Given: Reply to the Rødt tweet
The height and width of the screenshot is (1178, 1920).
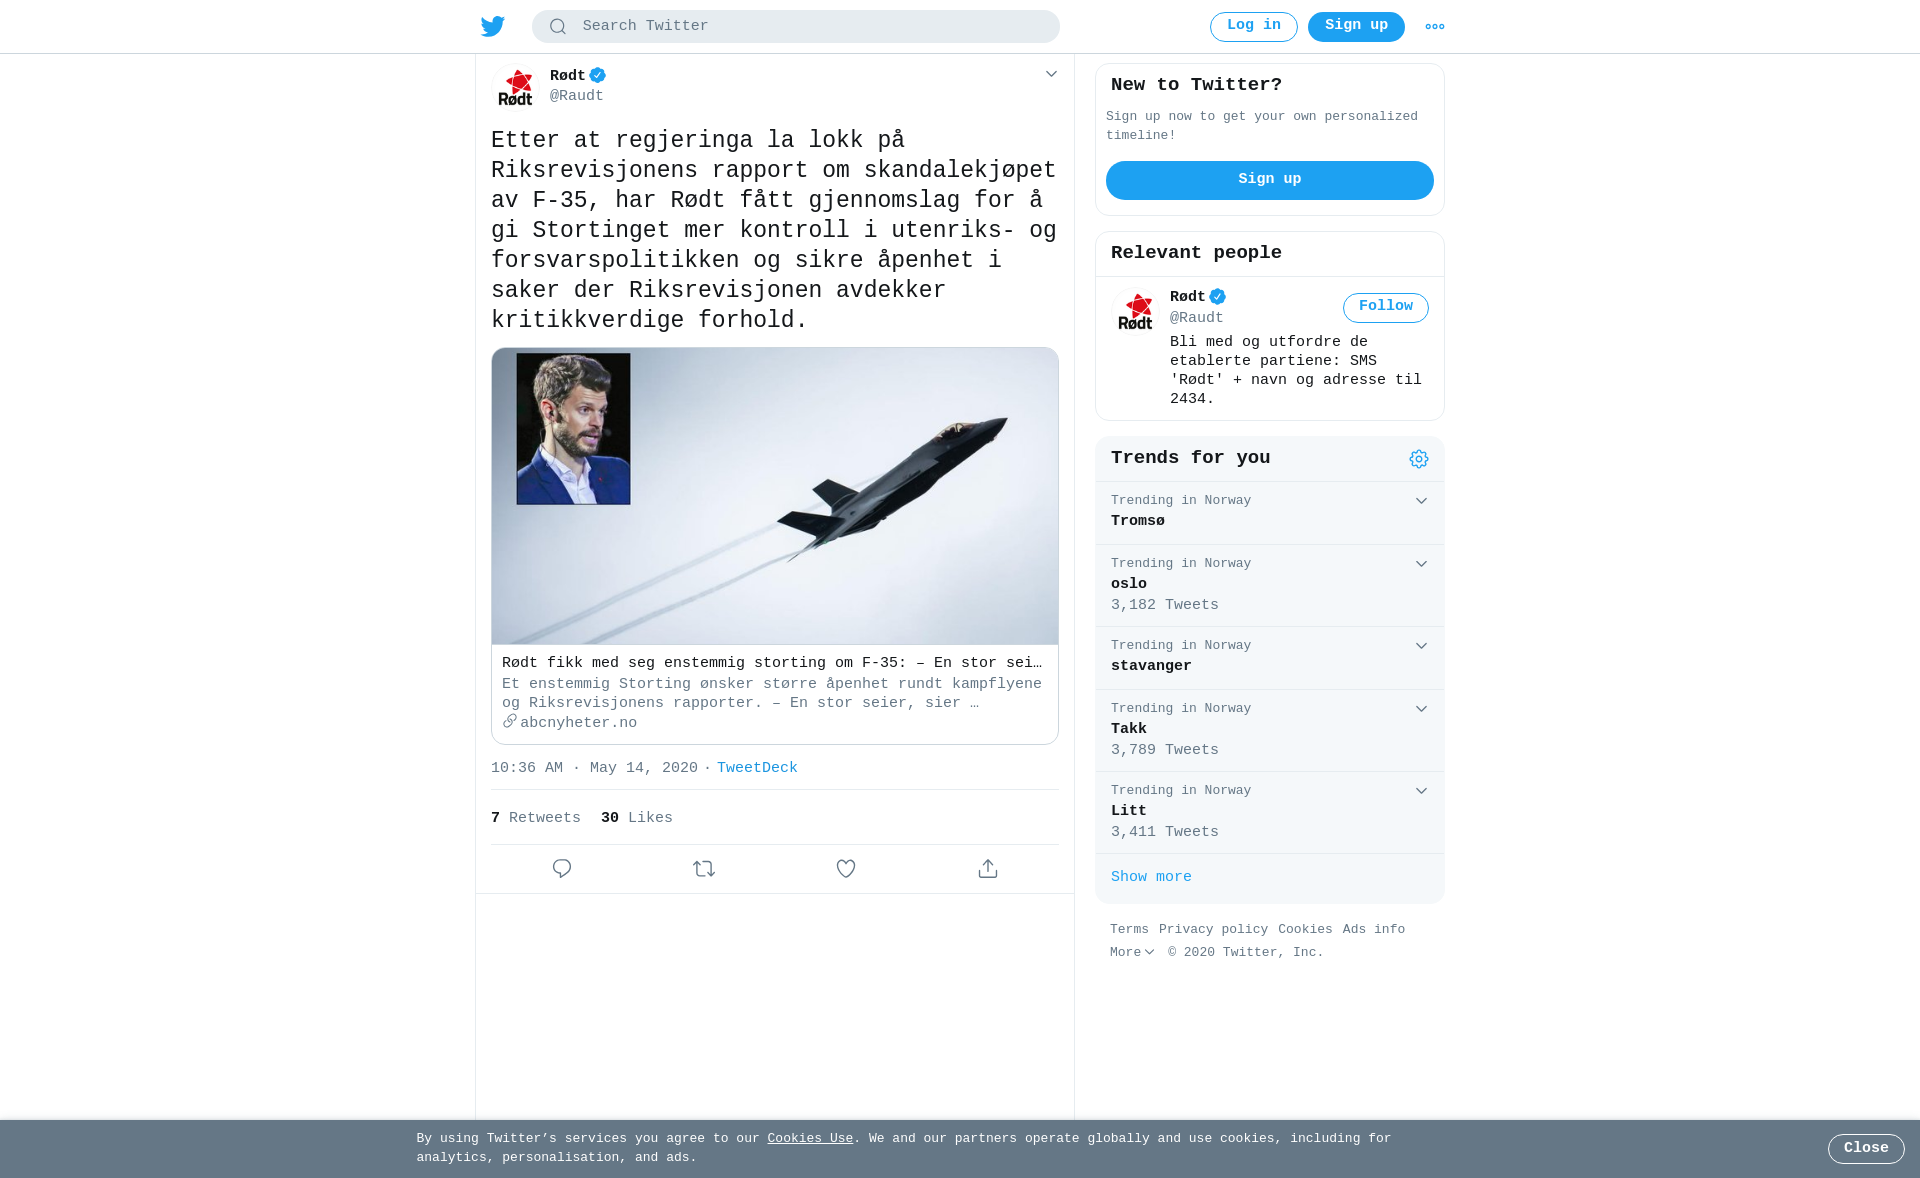Looking at the screenshot, I should click(x=562, y=869).
